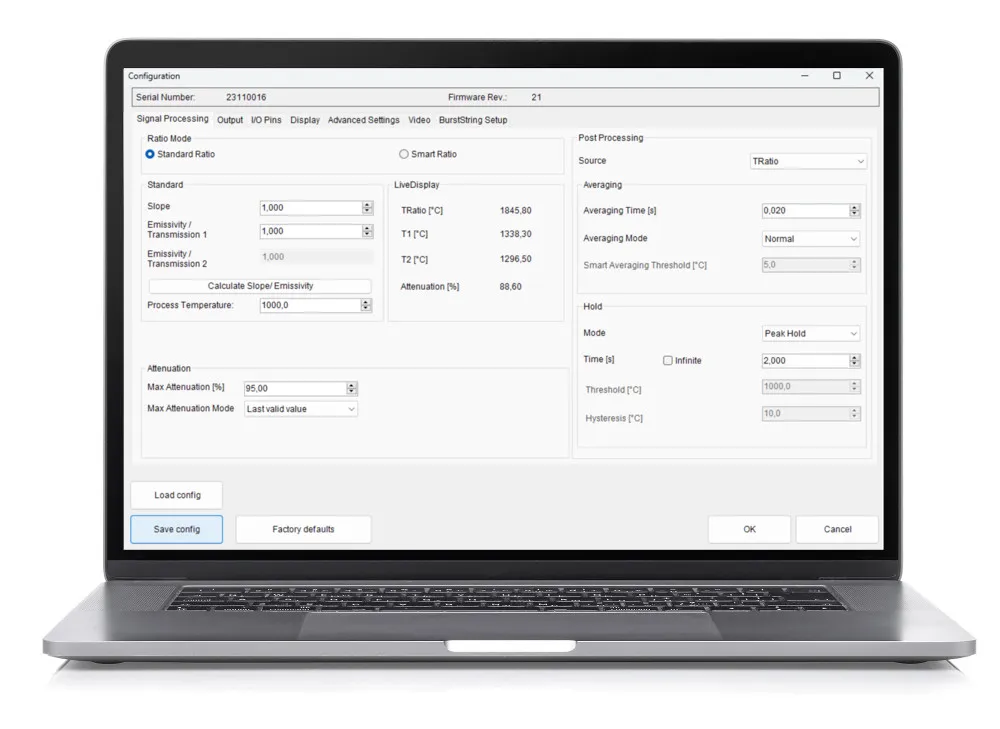Select the Standard Ratio radio button
The image size is (1000, 729).
pyautogui.click(x=150, y=154)
